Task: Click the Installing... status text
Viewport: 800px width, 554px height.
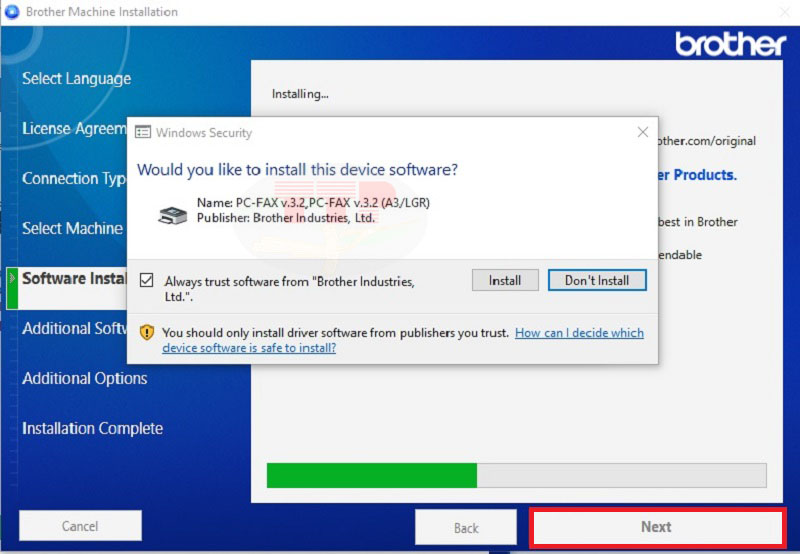Action: (x=300, y=94)
